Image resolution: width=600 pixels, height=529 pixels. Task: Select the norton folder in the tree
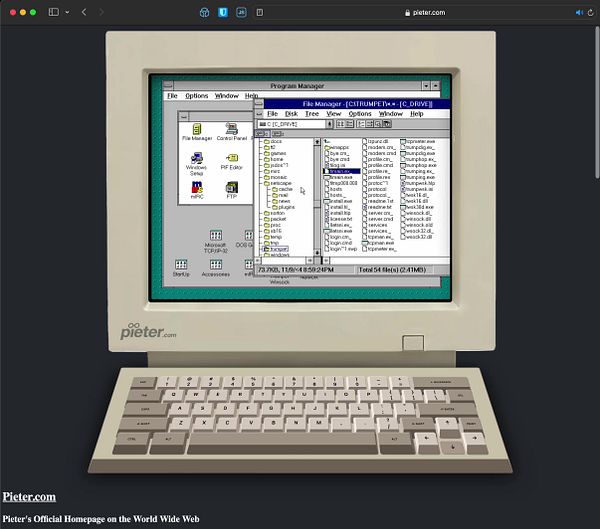click(274, 213)
